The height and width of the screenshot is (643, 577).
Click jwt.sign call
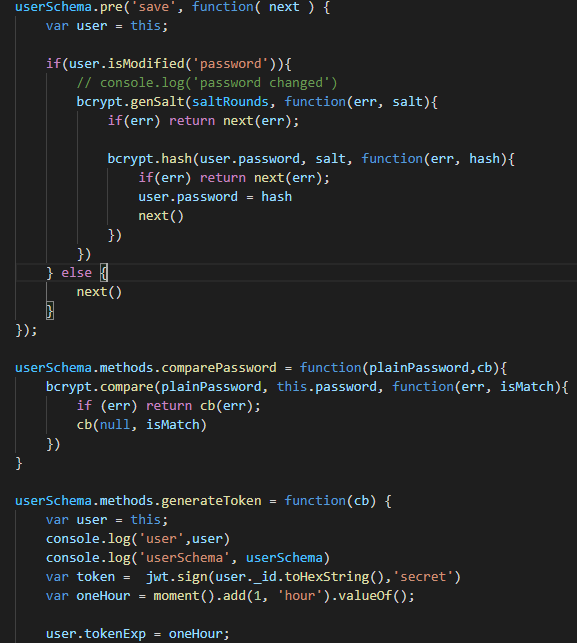pyautogui.click(x=177, y=577)
